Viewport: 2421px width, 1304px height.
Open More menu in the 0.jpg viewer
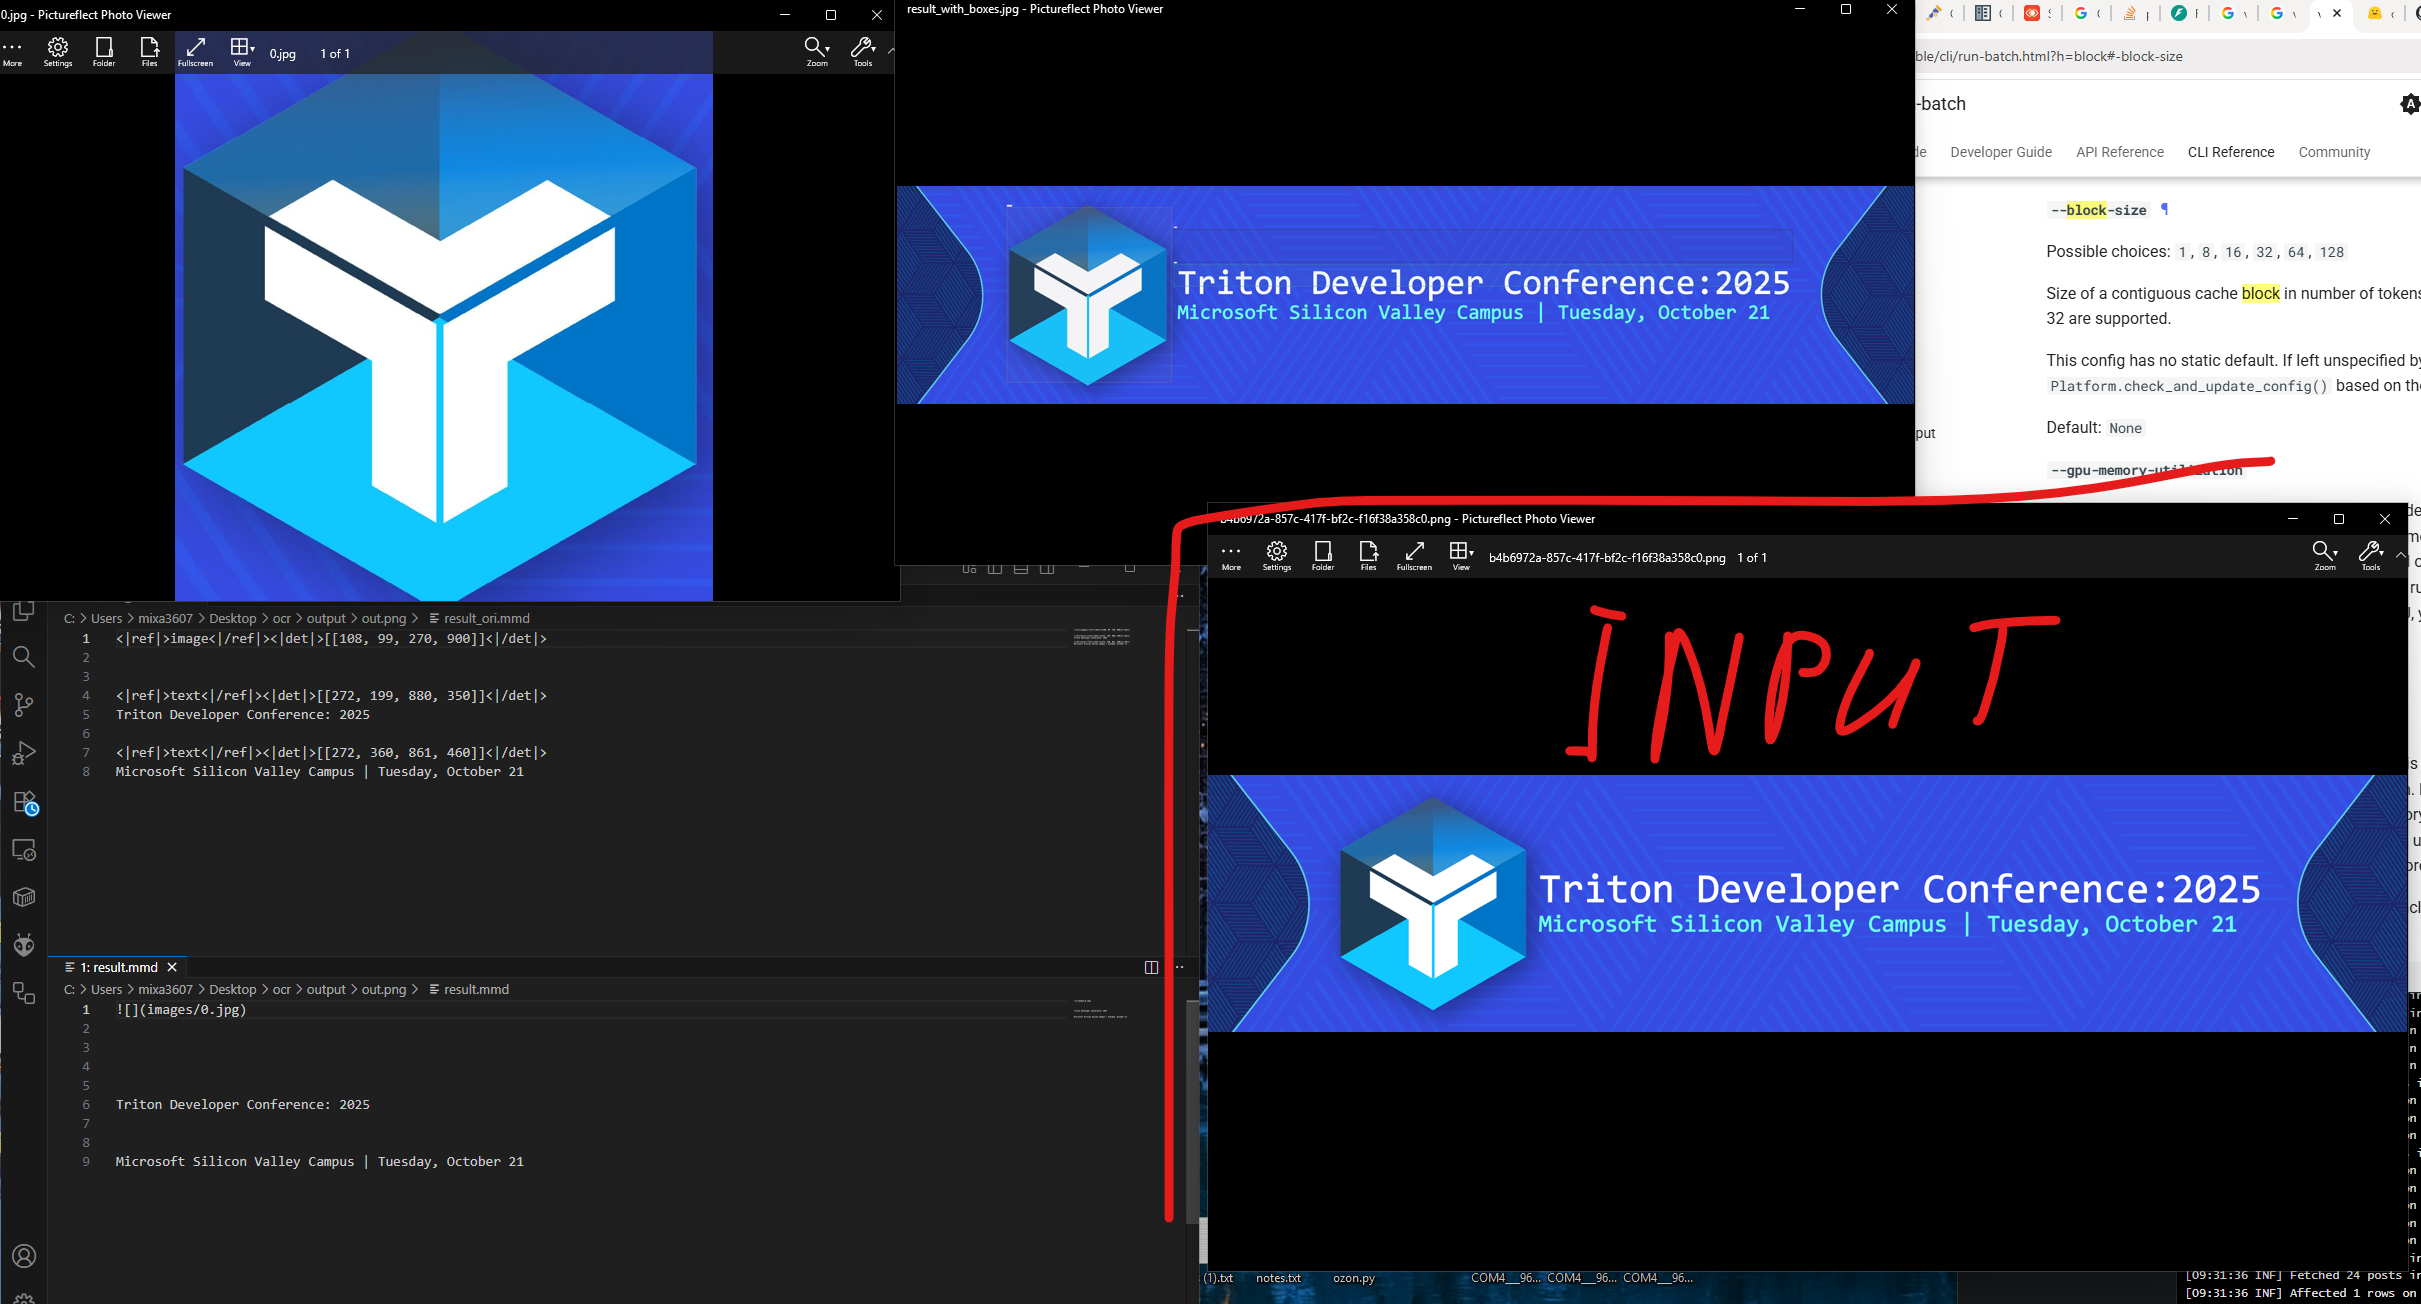[13, 51]
